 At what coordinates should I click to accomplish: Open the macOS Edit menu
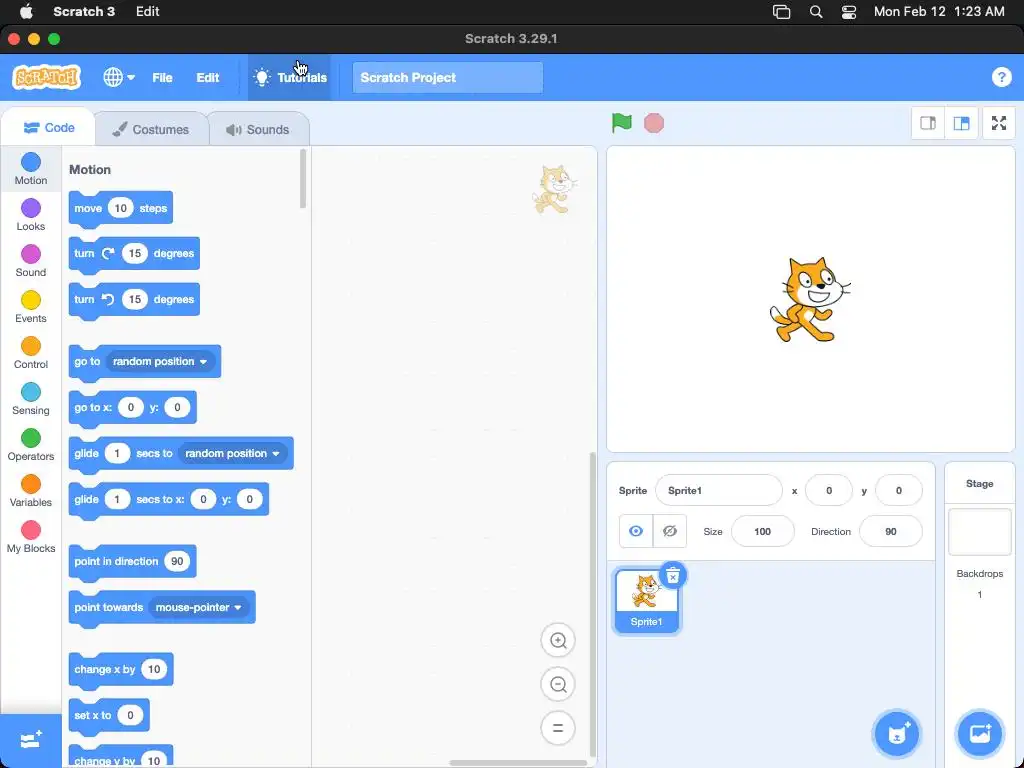148,11
